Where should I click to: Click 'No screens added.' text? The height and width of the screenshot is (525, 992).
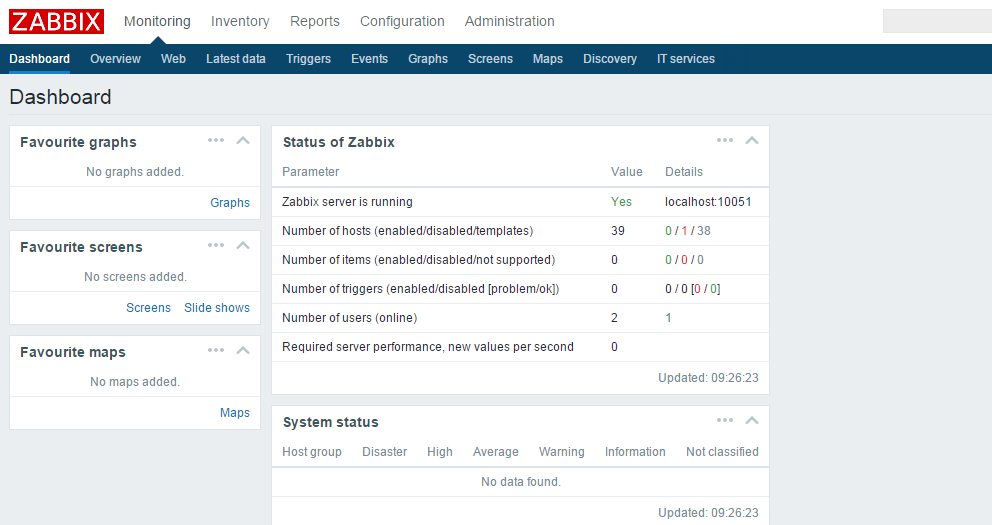(135, 277)
